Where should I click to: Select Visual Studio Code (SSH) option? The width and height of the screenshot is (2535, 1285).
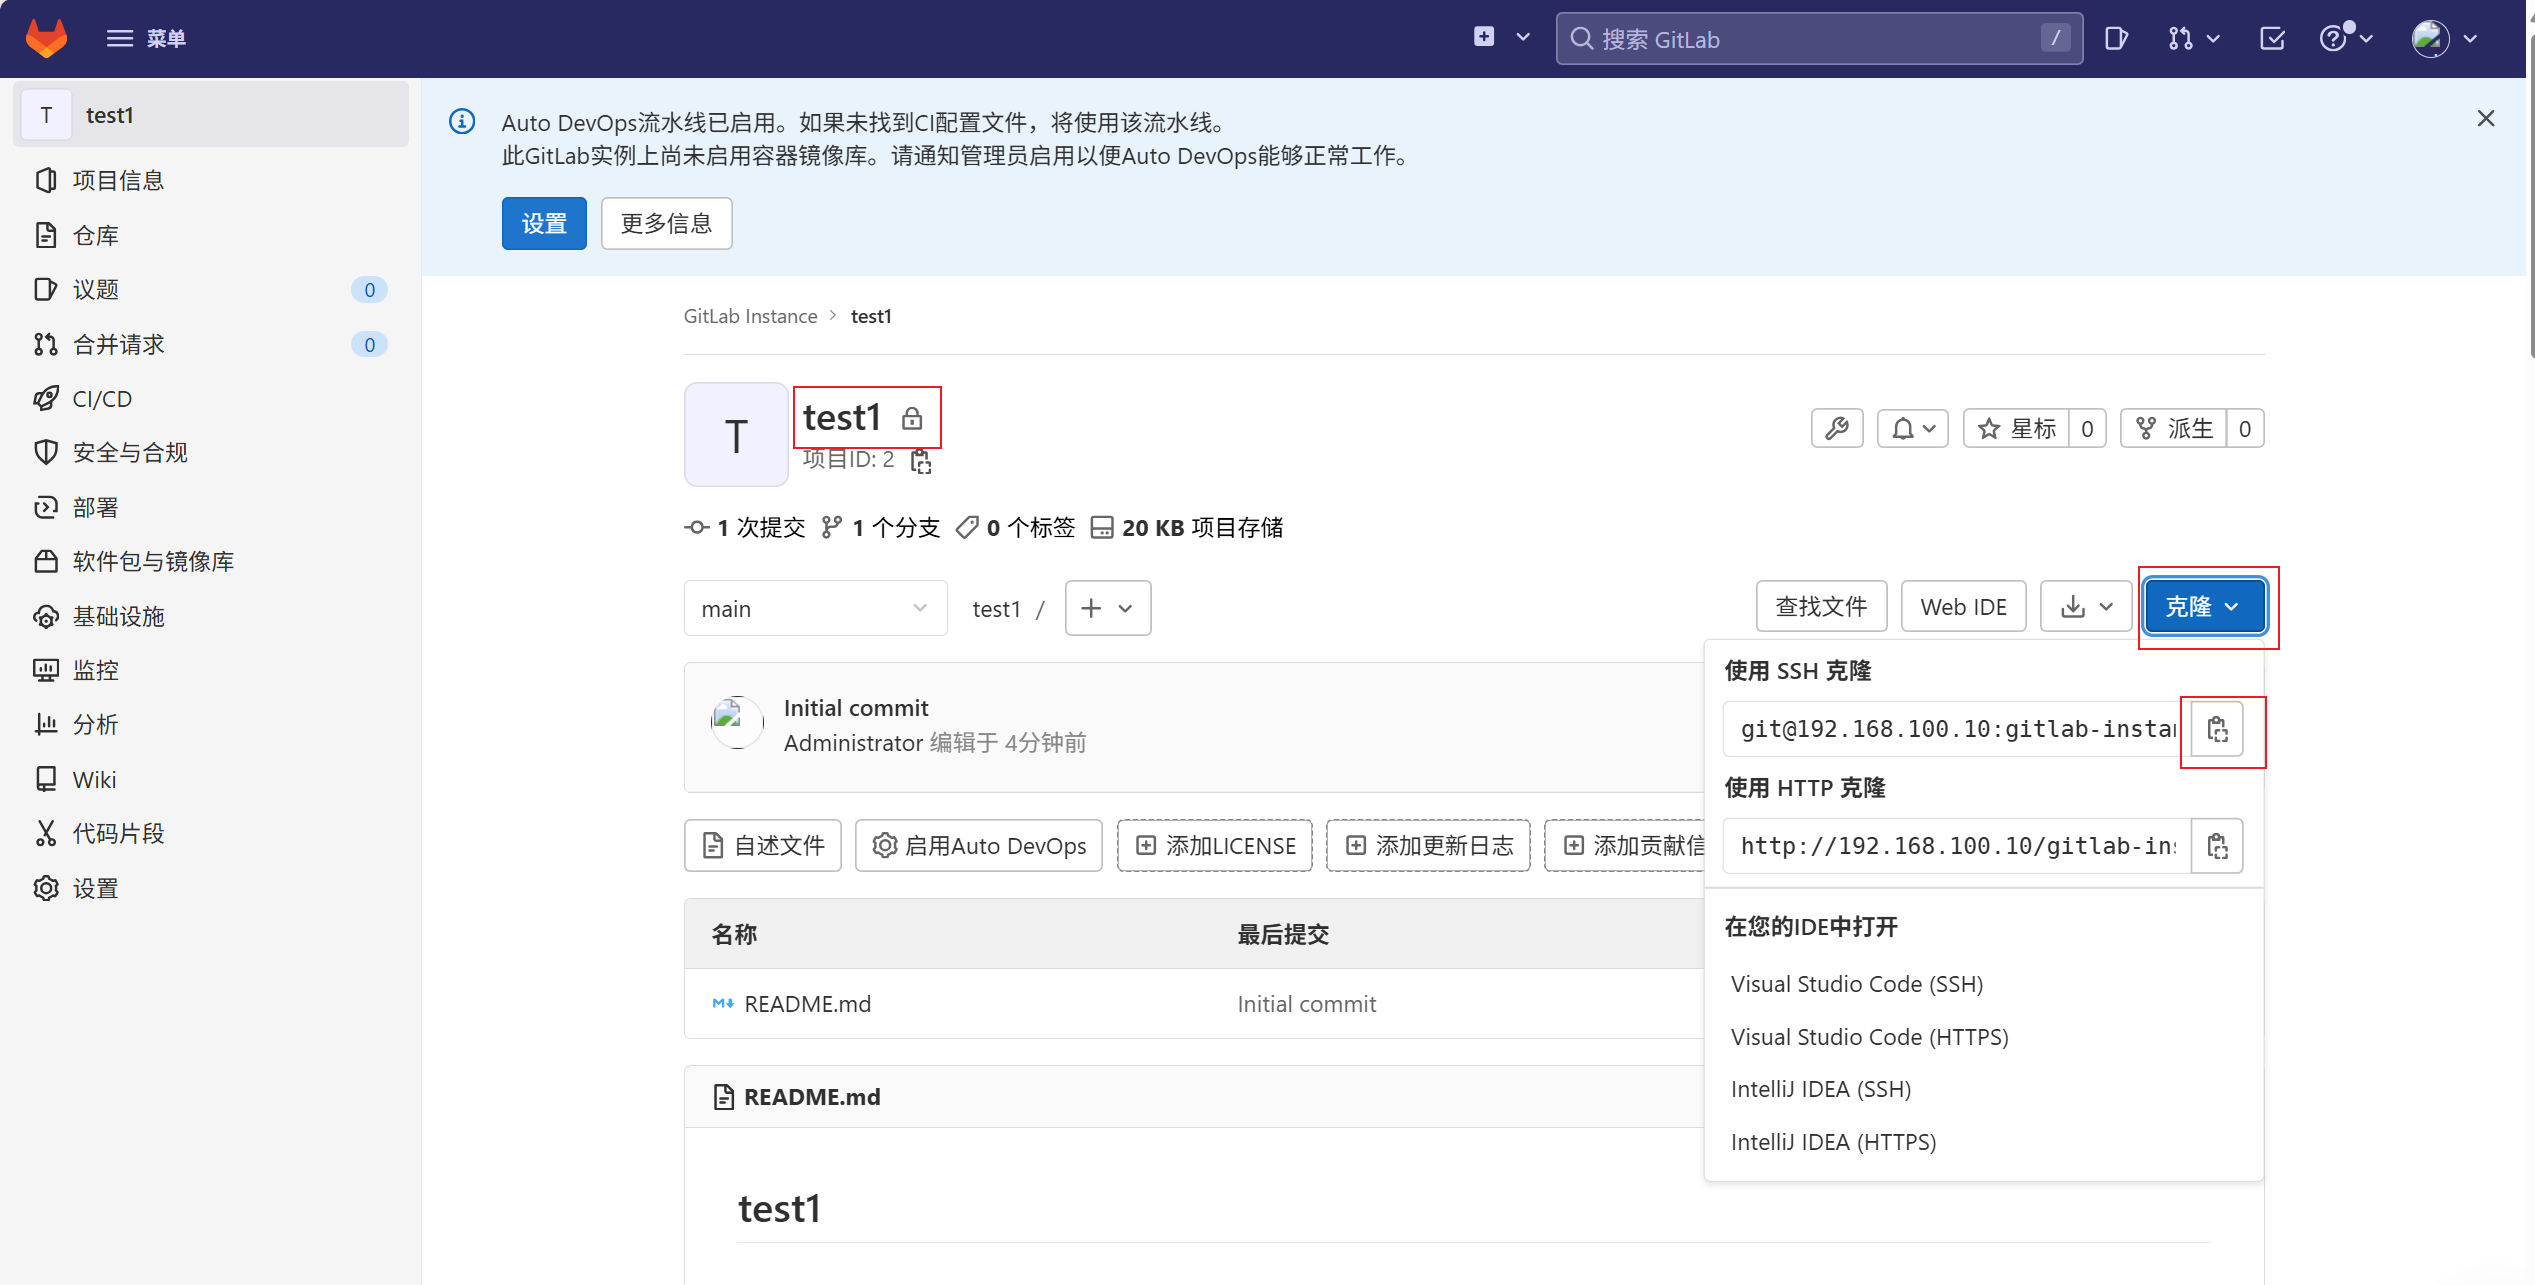click(x=1856, y=984)
